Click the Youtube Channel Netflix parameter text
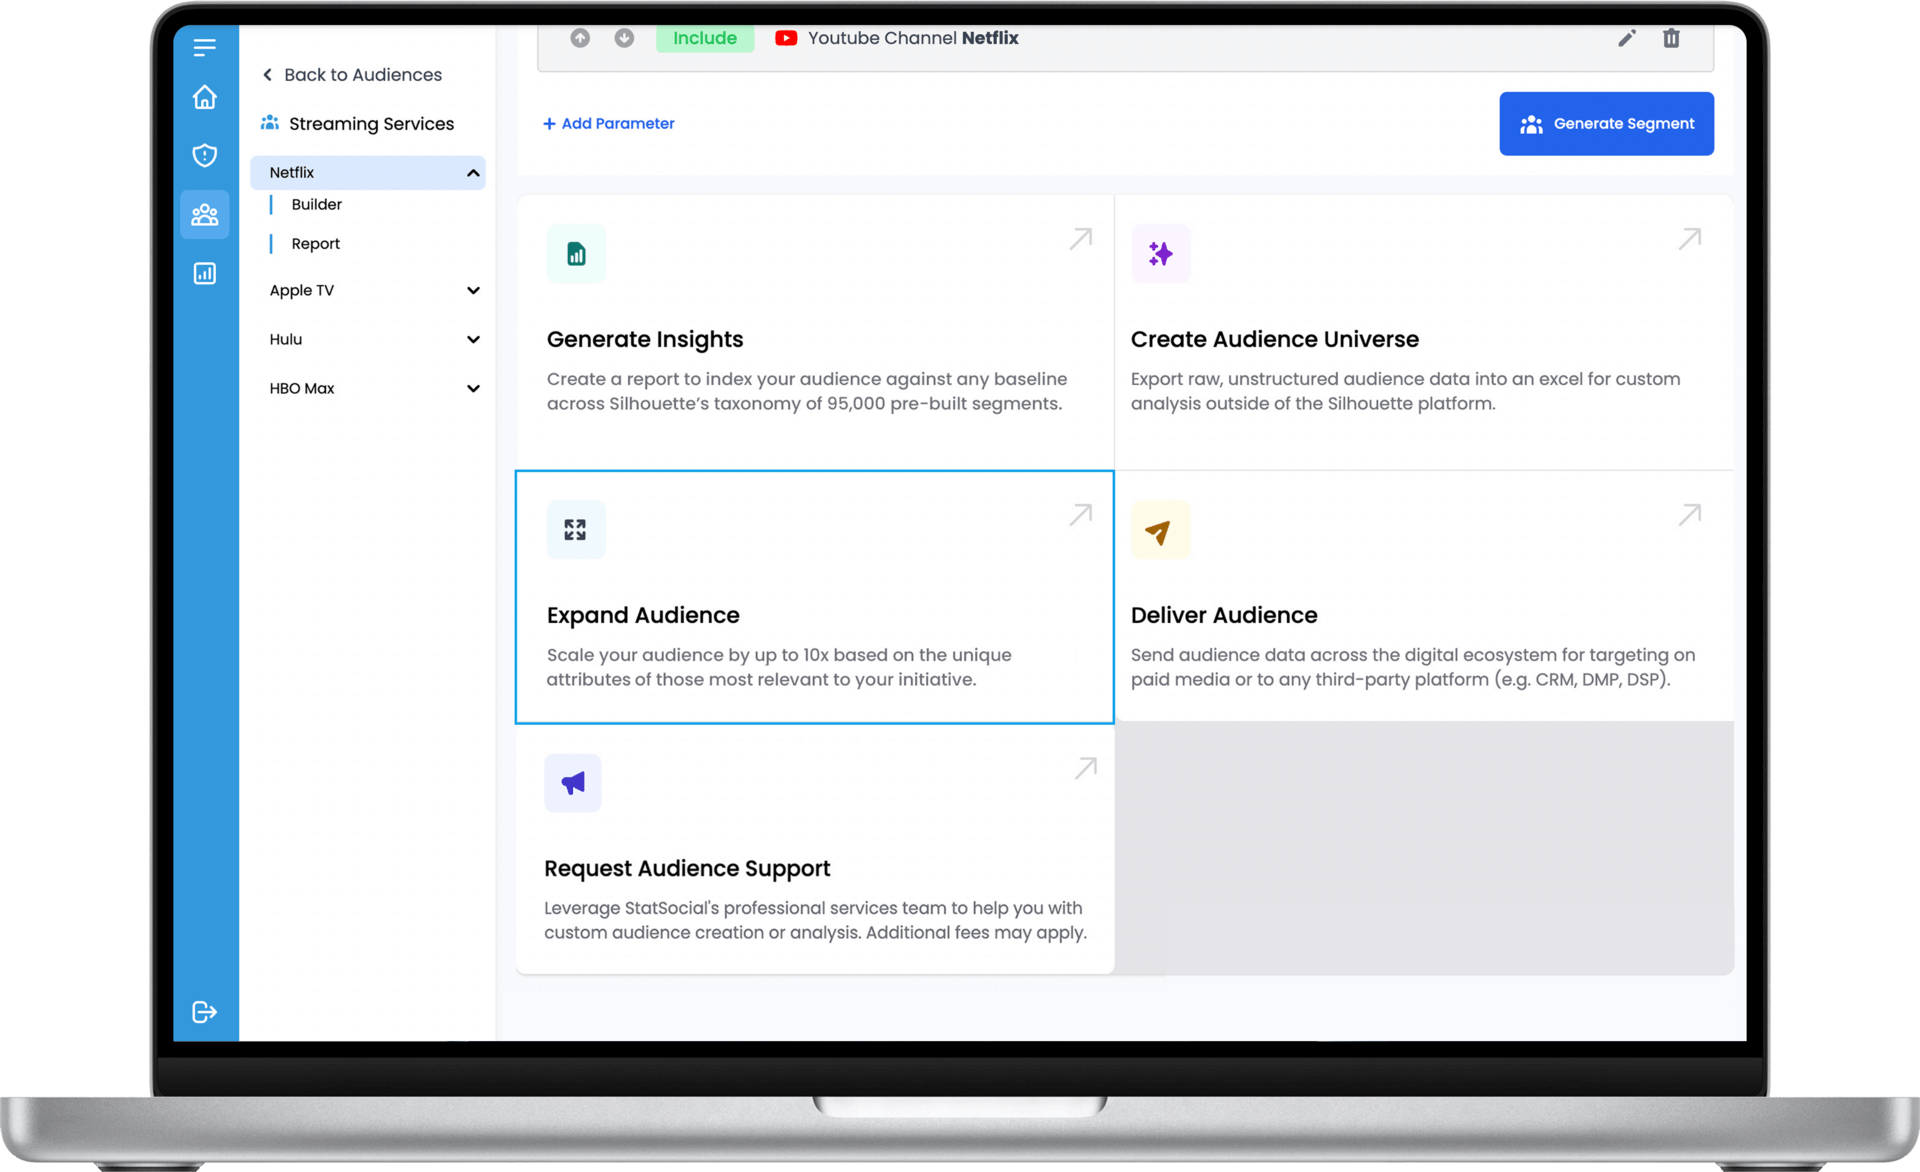 point(913,38)
